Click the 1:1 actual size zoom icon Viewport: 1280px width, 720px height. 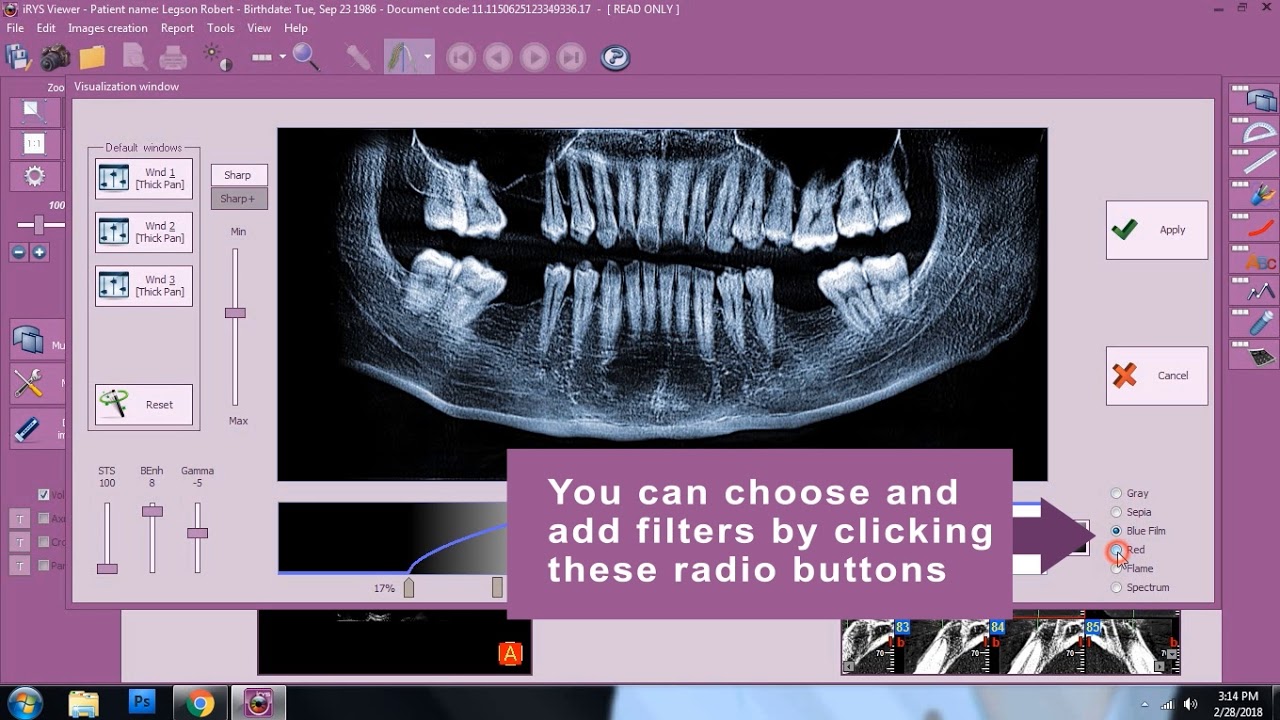pos(34,144)
